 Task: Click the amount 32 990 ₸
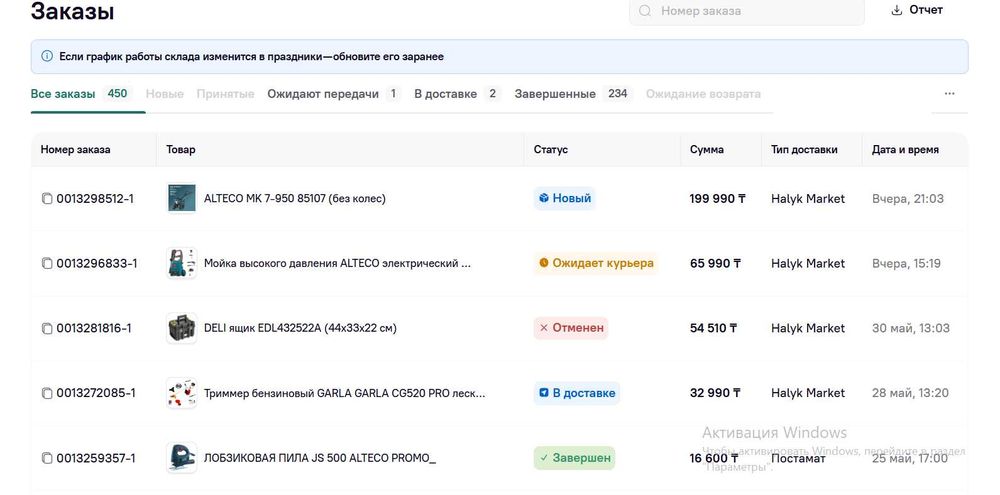point(716,393)
